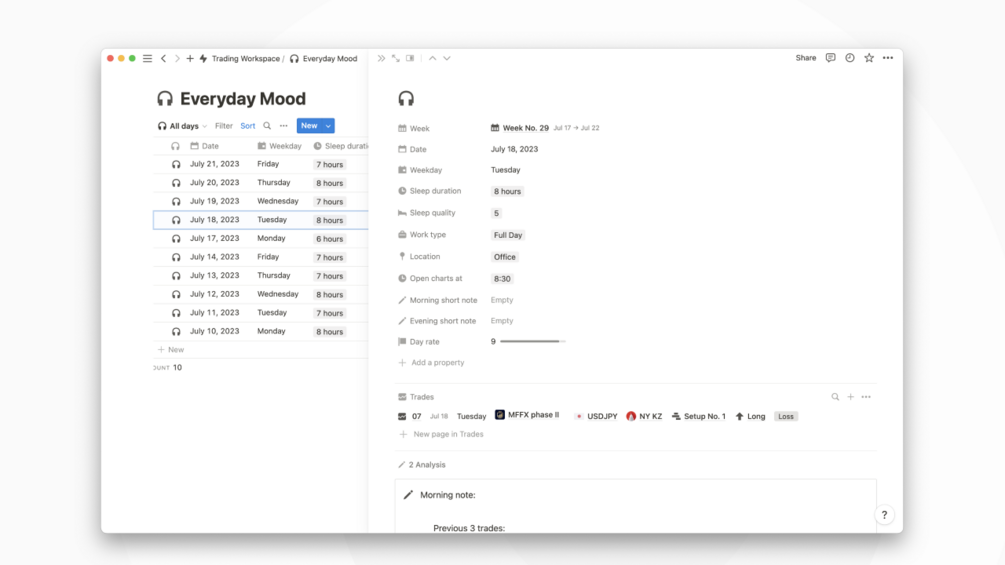Viewport: 1005px width, 565px height.
Task: Add a new page with the plus icon
Action: pos(190,58)
